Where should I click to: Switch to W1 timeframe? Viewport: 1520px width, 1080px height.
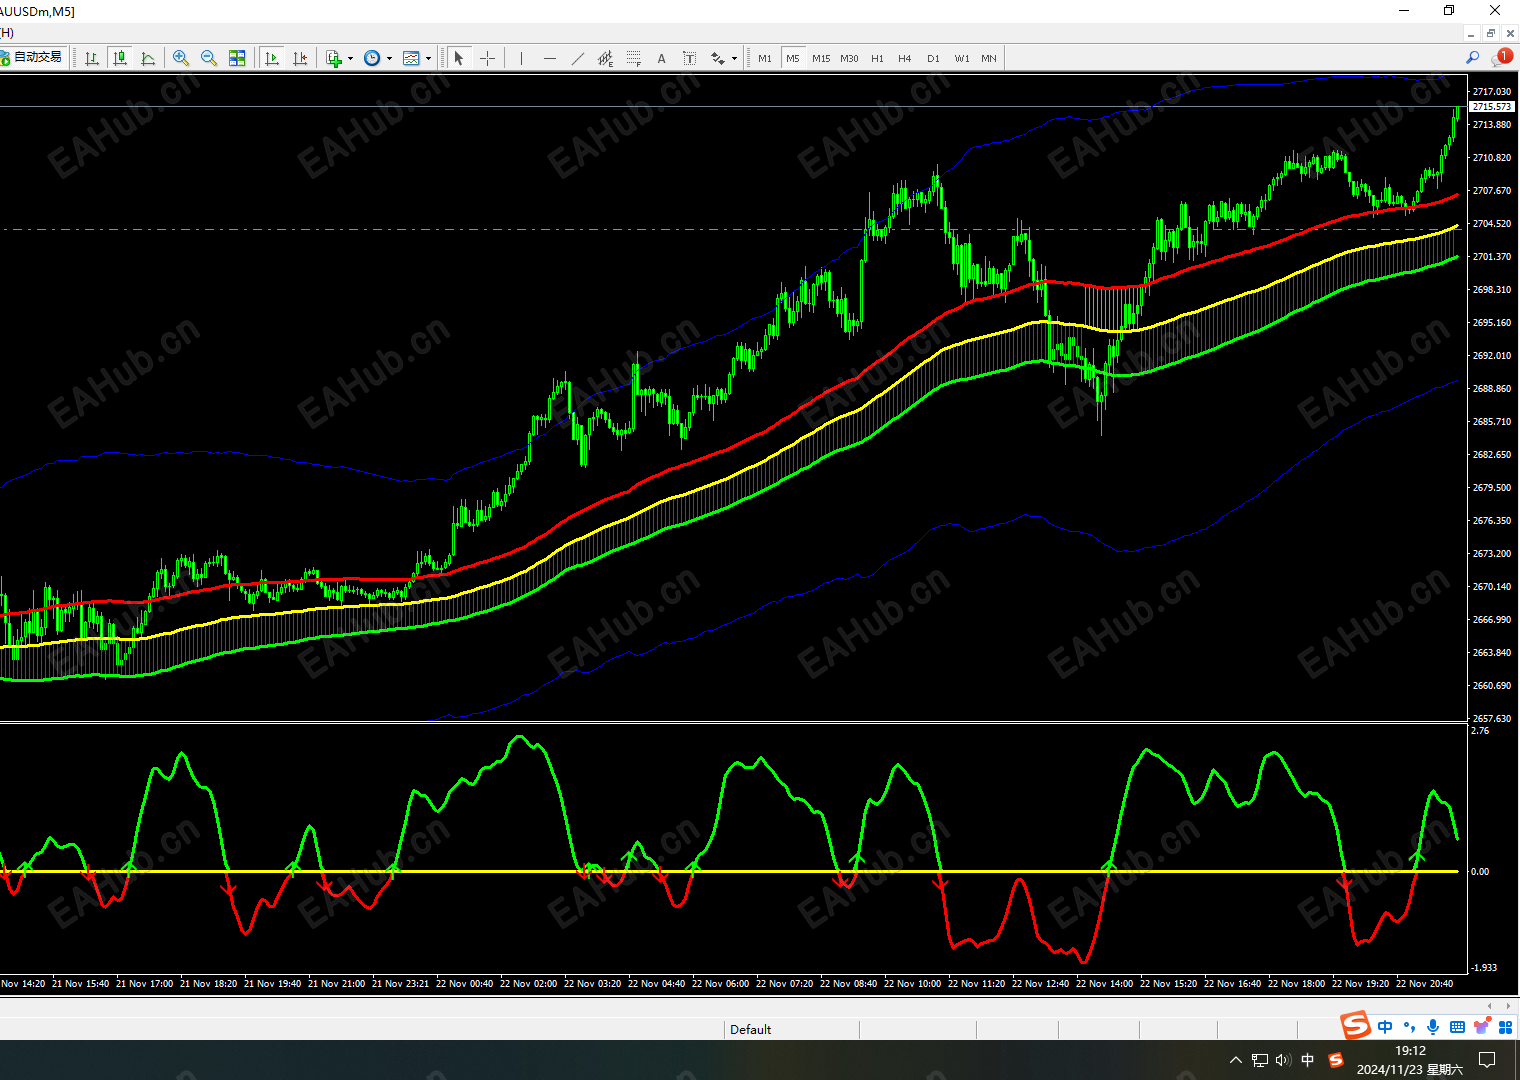[961, 58]
